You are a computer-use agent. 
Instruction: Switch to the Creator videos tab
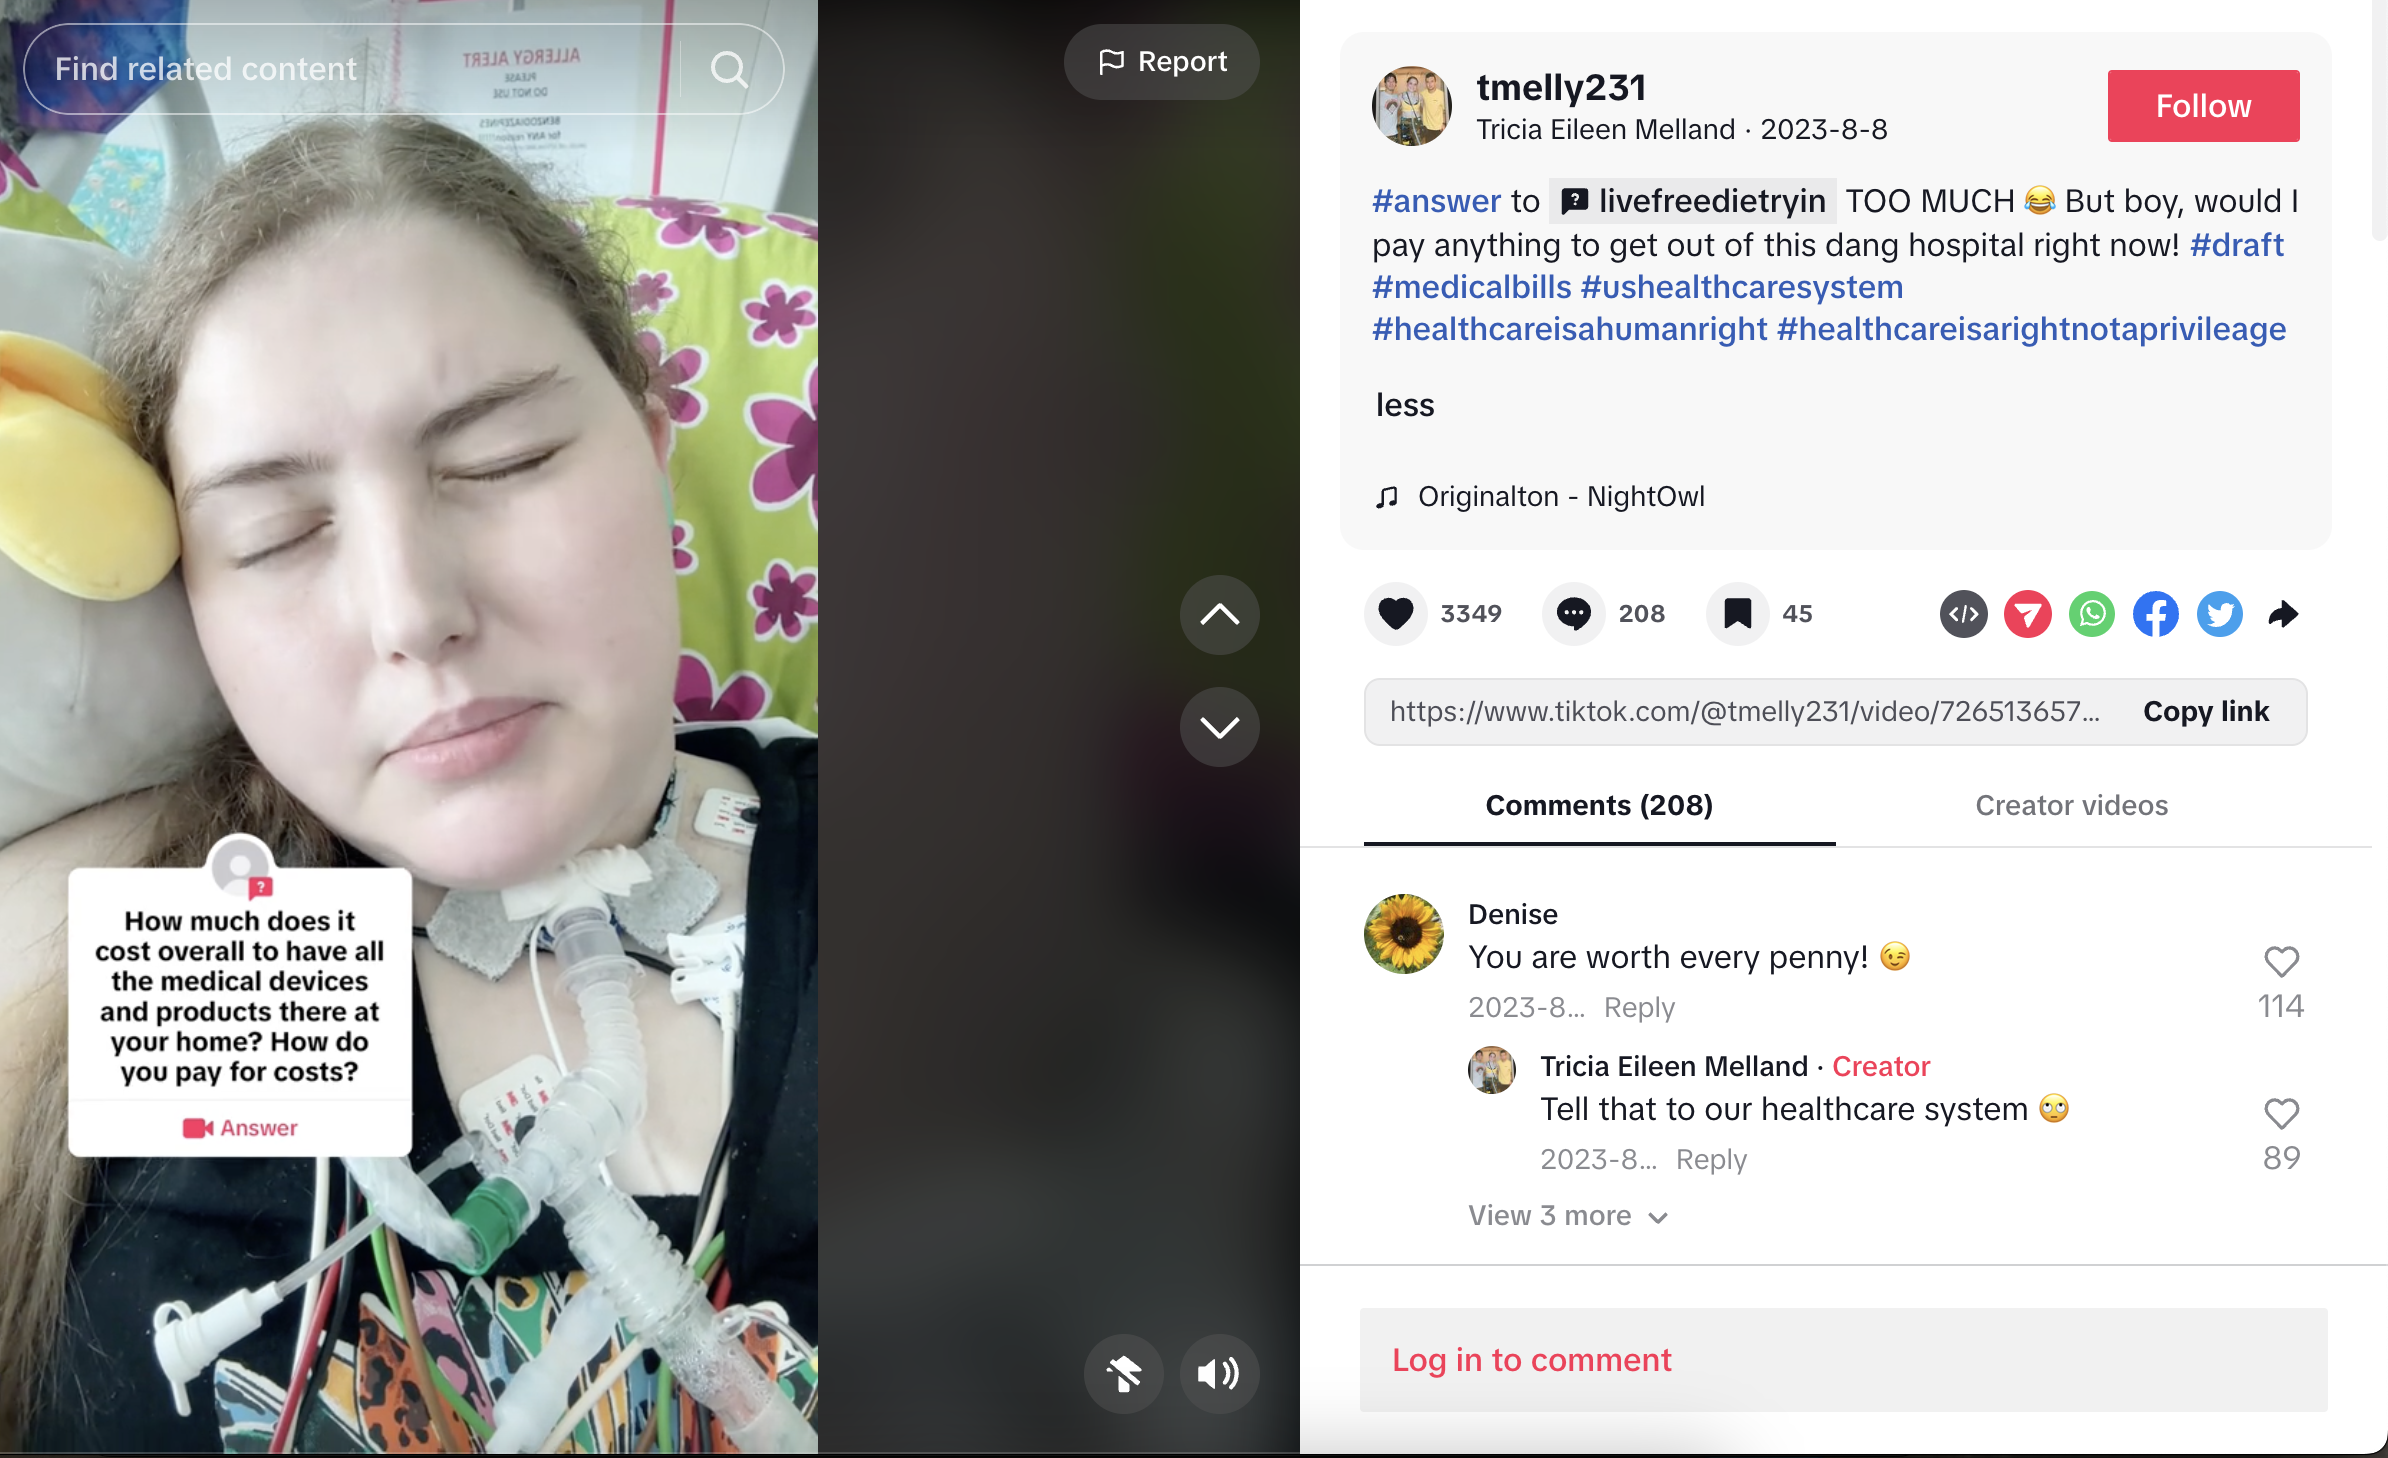2071,806
